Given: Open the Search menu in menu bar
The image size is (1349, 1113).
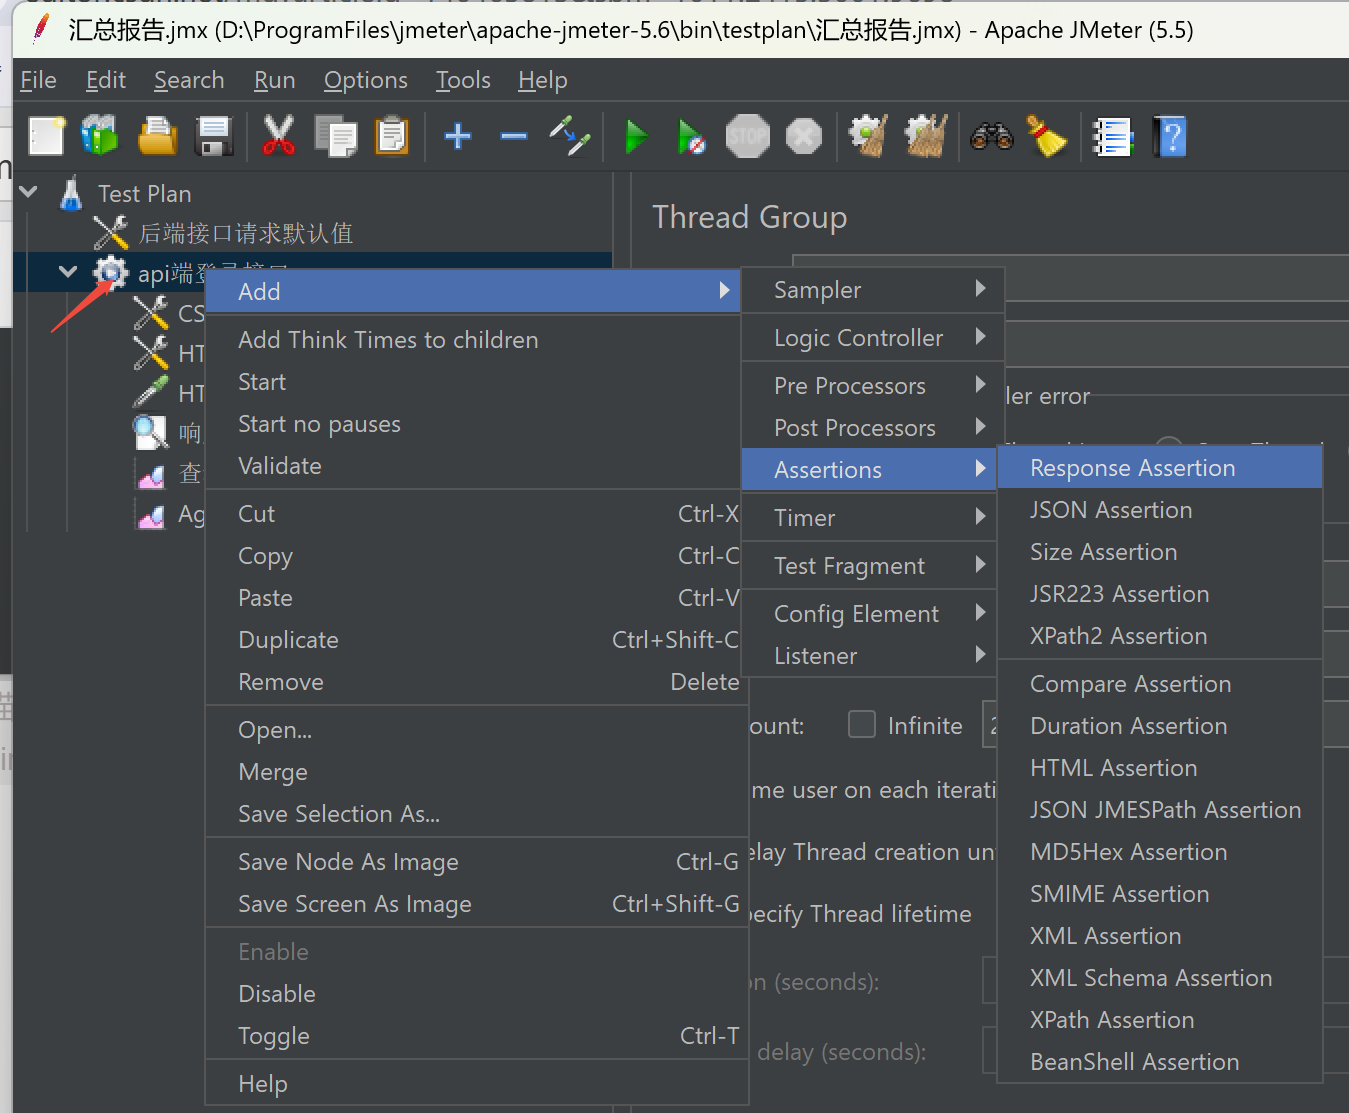Looking at the screenshot, I should (189, 80).
